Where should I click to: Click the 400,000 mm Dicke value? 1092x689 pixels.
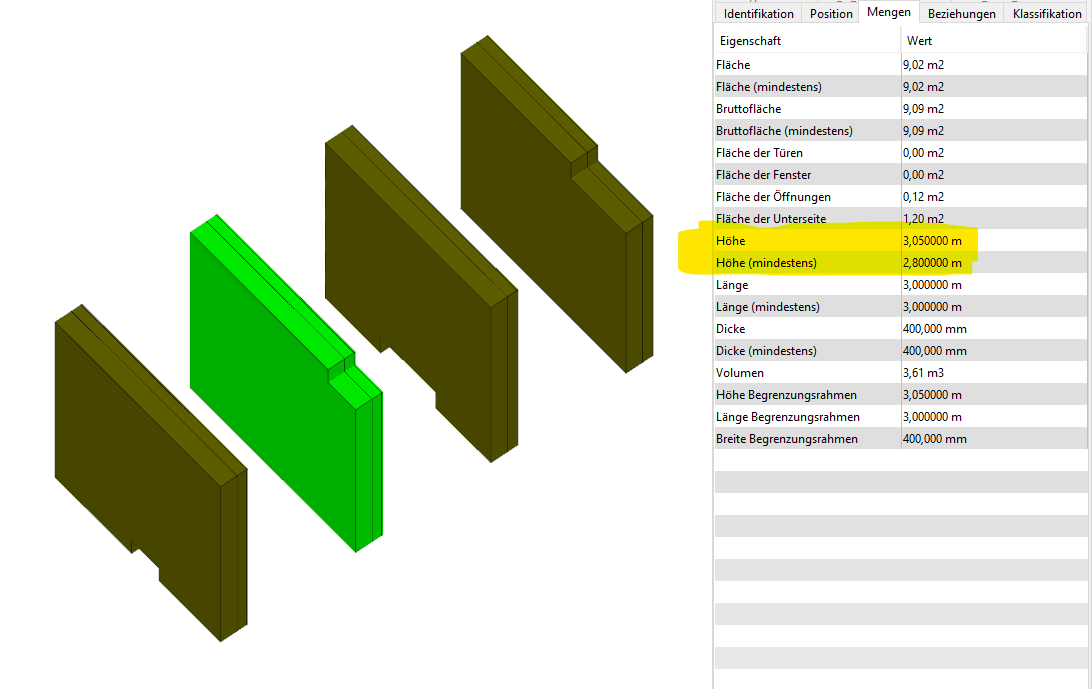coord(935,329)
